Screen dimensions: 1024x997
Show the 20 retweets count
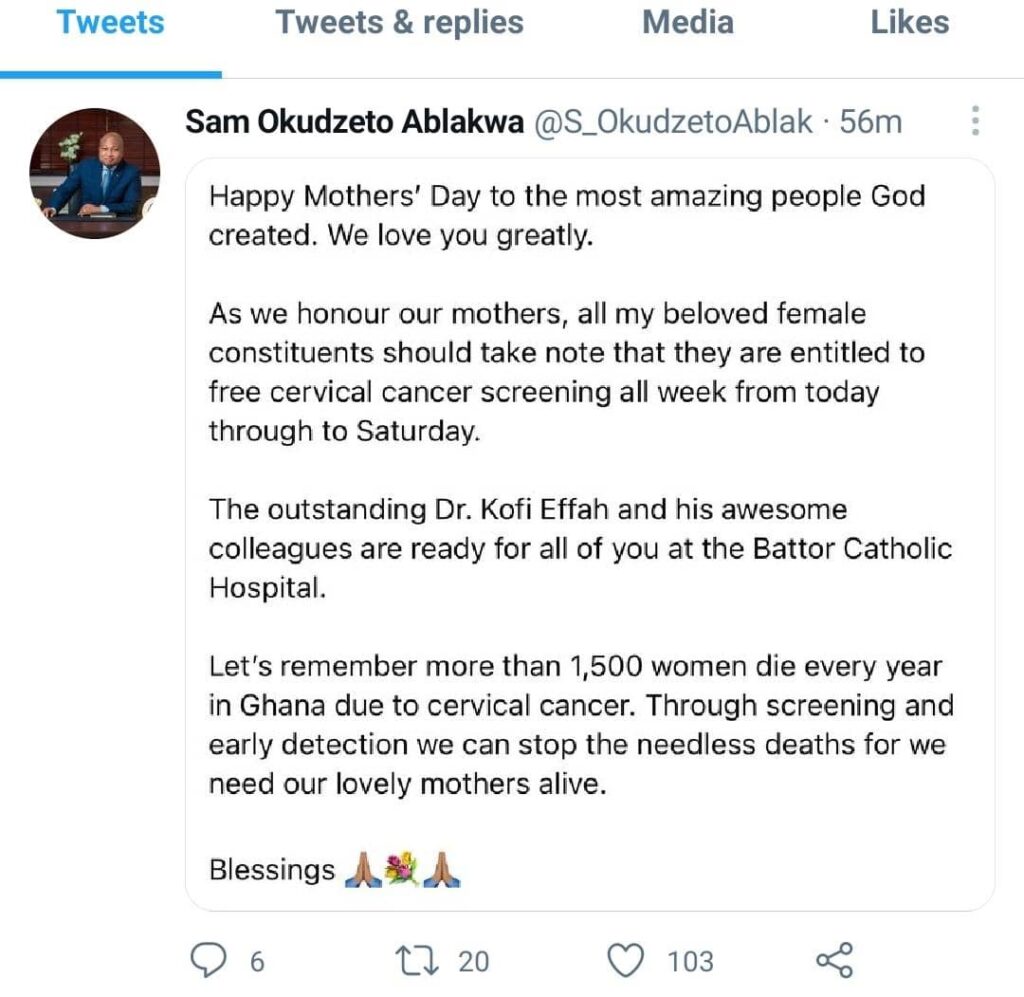pyautogui.click(x=473, y=962)
